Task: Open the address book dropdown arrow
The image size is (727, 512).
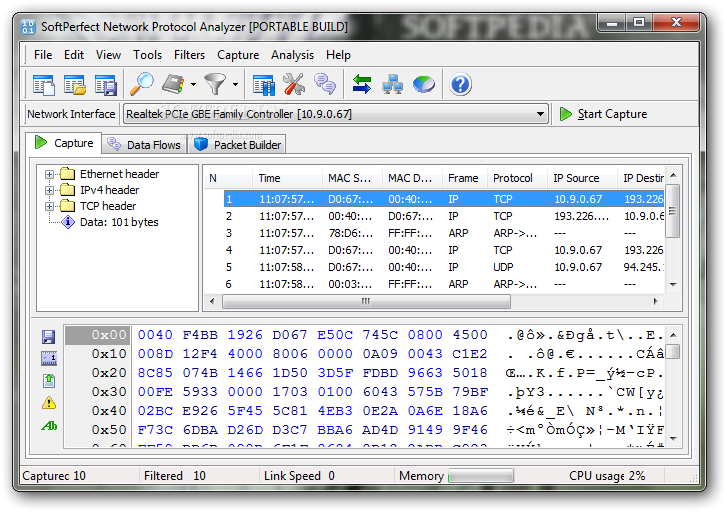Action: tap(193, 84)
